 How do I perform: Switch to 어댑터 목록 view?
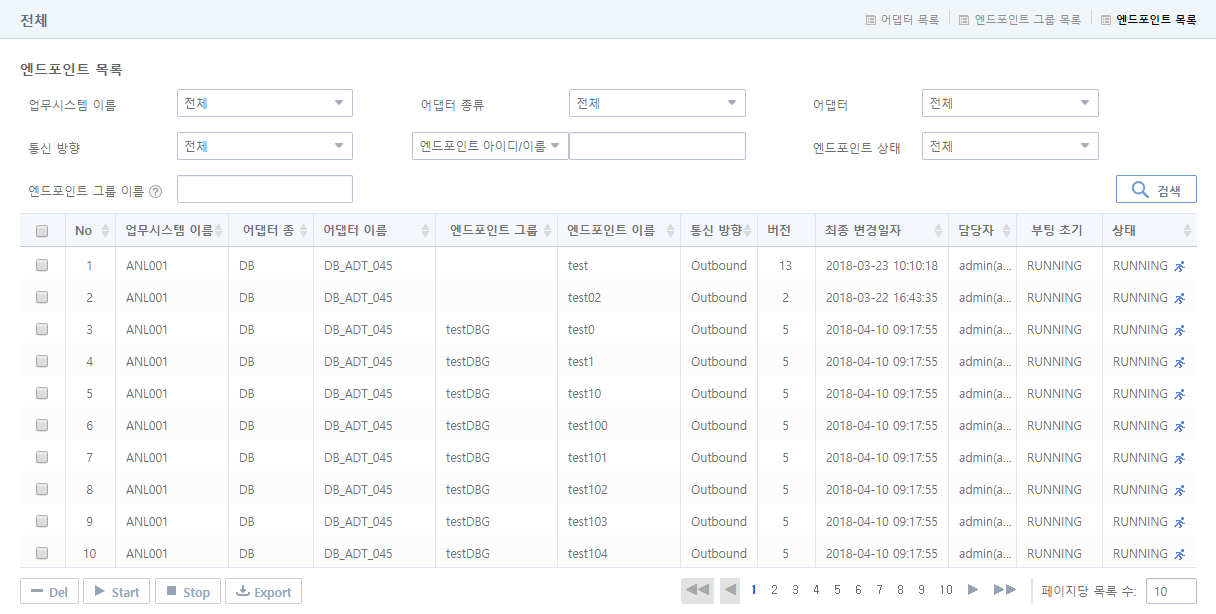pyautogui.click(x=902, y=18)
